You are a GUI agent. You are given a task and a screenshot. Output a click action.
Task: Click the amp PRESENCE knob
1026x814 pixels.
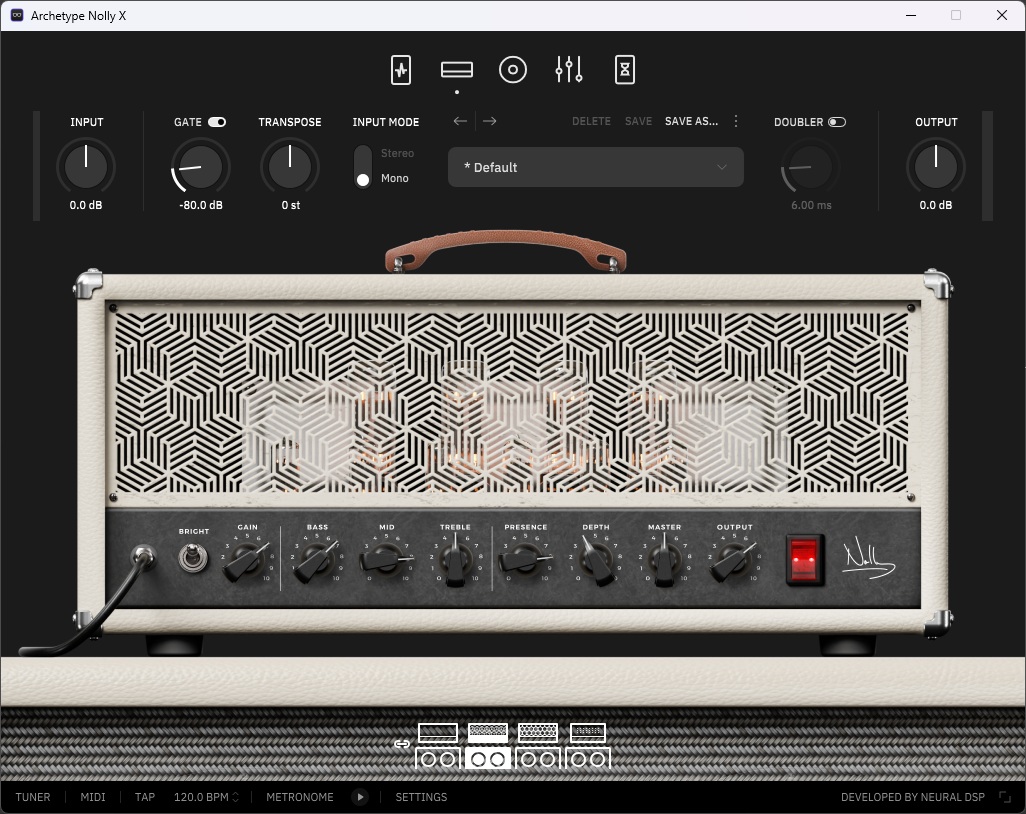pos(525,559)
